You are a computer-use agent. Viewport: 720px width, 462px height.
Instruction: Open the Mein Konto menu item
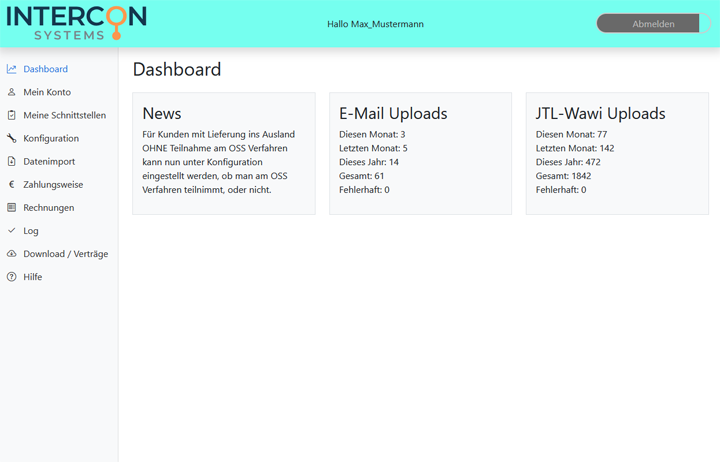pos(47,92)
